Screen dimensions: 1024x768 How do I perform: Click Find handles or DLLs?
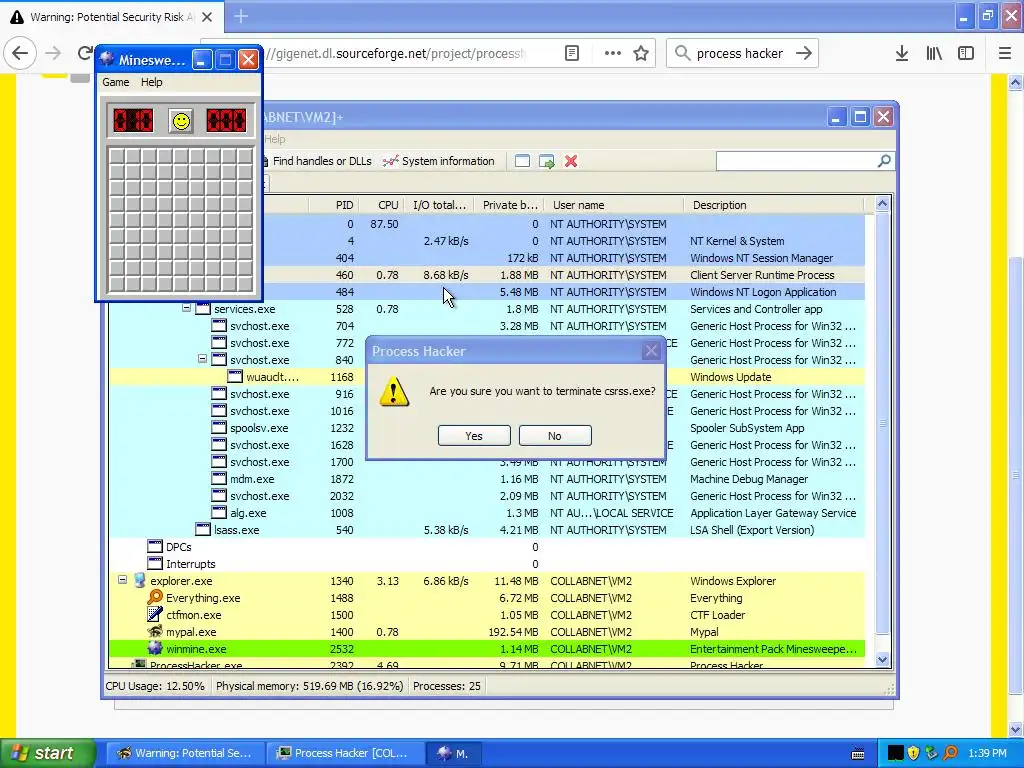click(319, 161)
